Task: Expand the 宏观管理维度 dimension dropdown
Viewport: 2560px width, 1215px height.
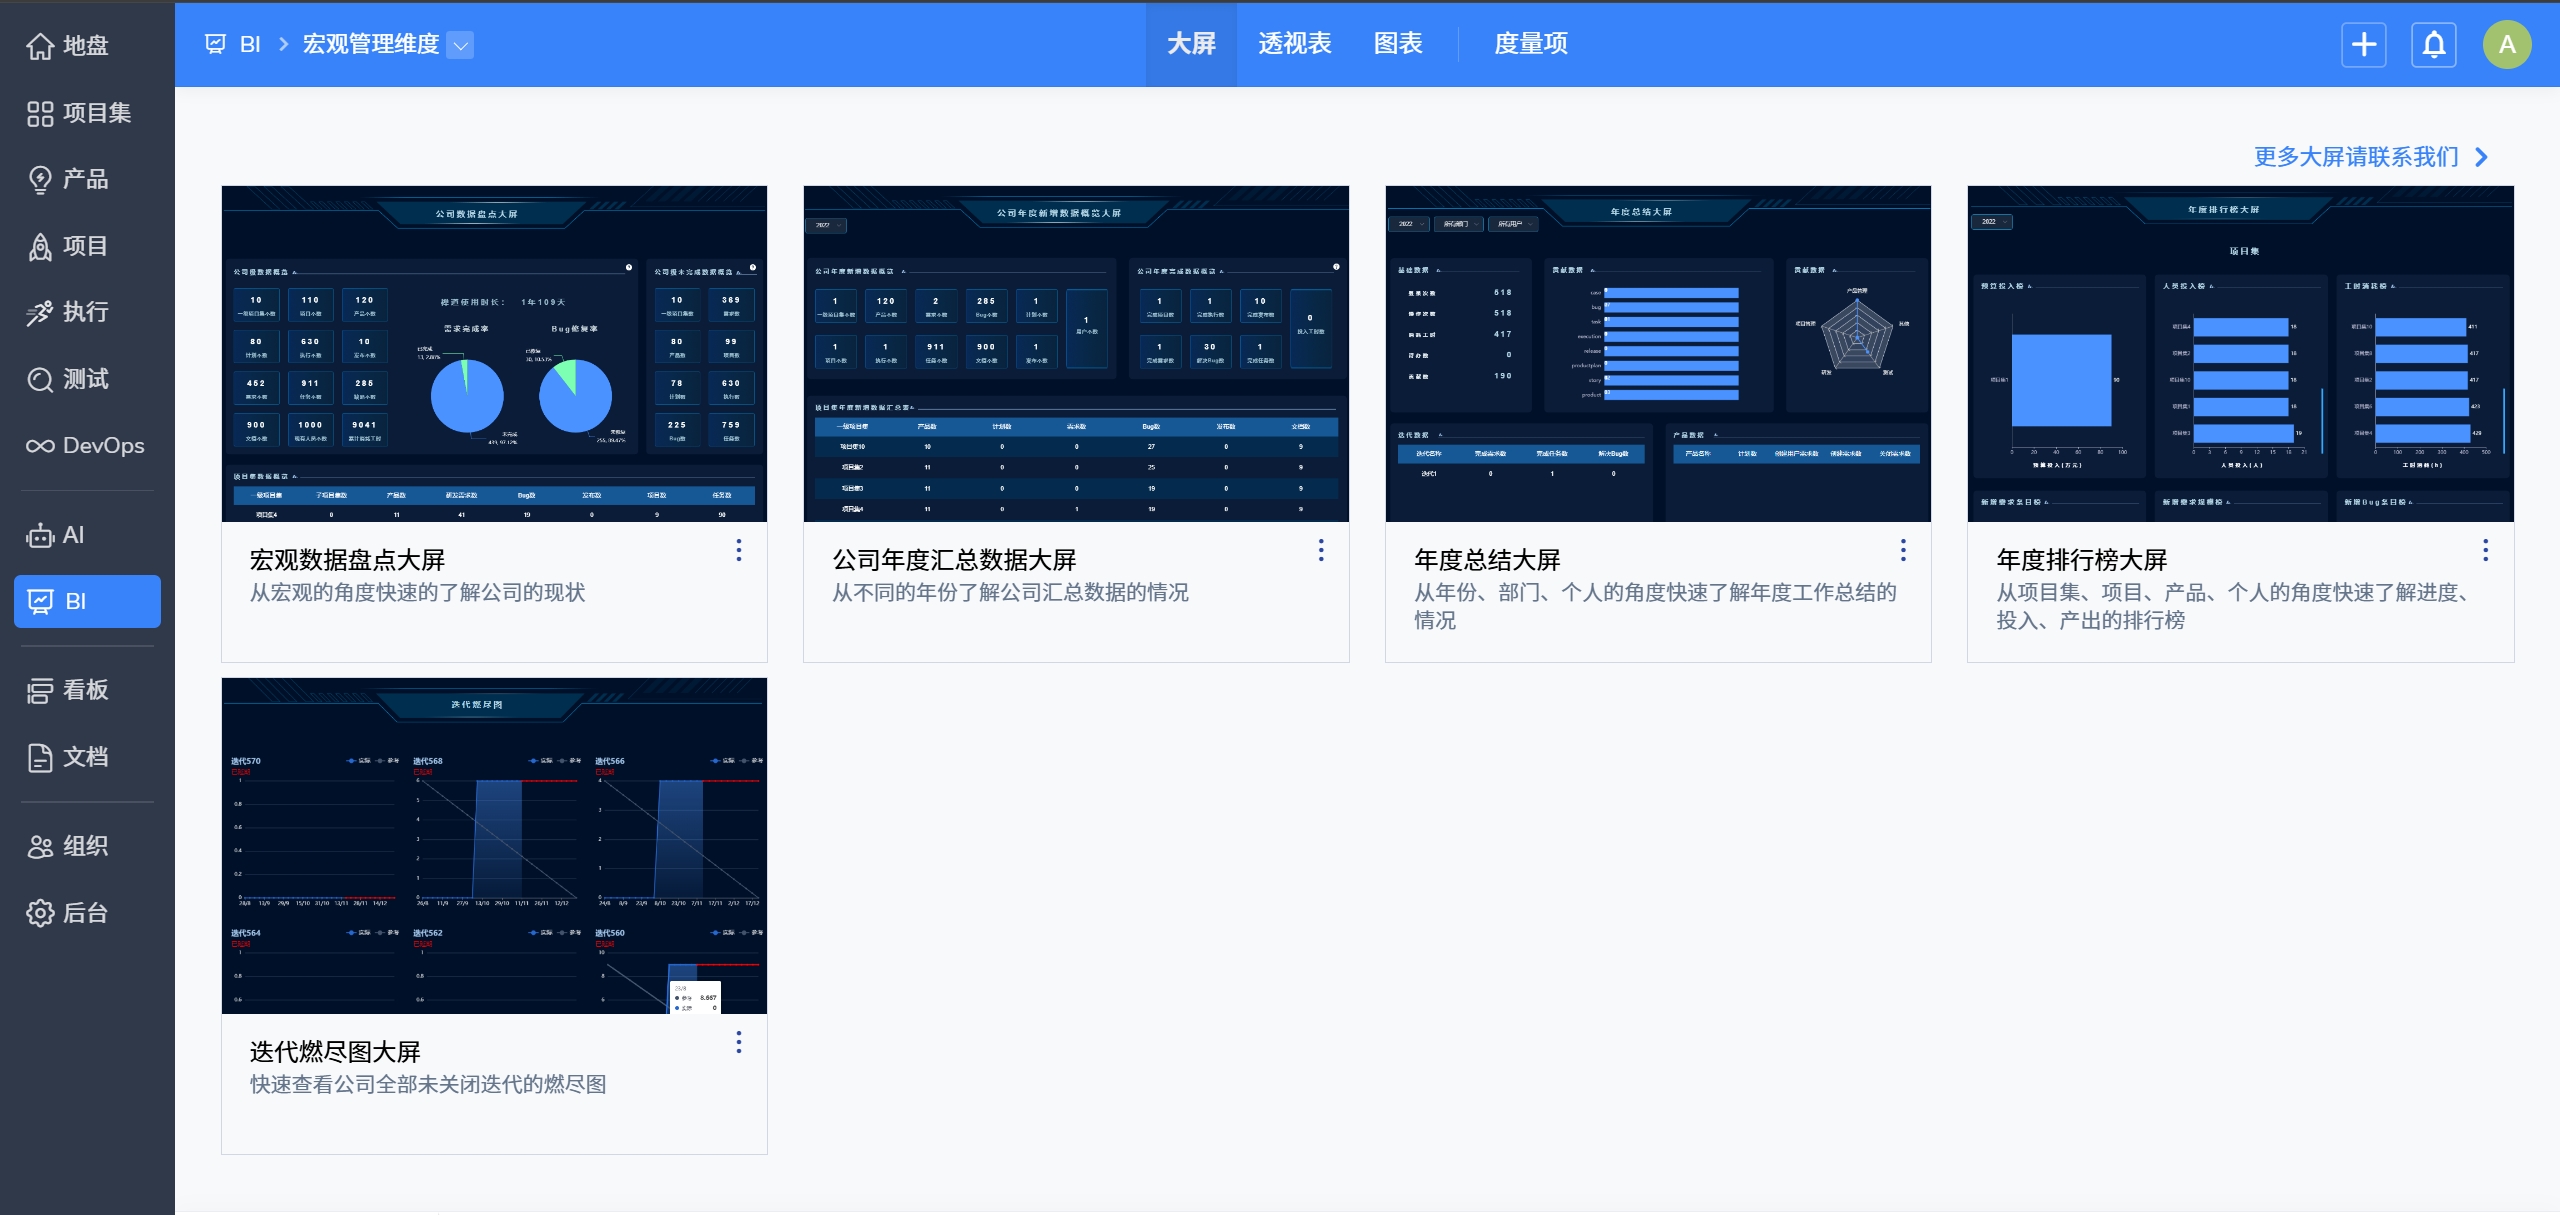Action: click(460, 45)
